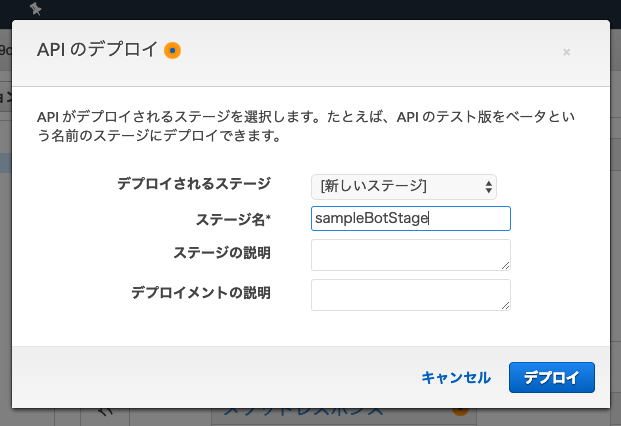Click the API のデプロイ dialog title

coord(97,50)
